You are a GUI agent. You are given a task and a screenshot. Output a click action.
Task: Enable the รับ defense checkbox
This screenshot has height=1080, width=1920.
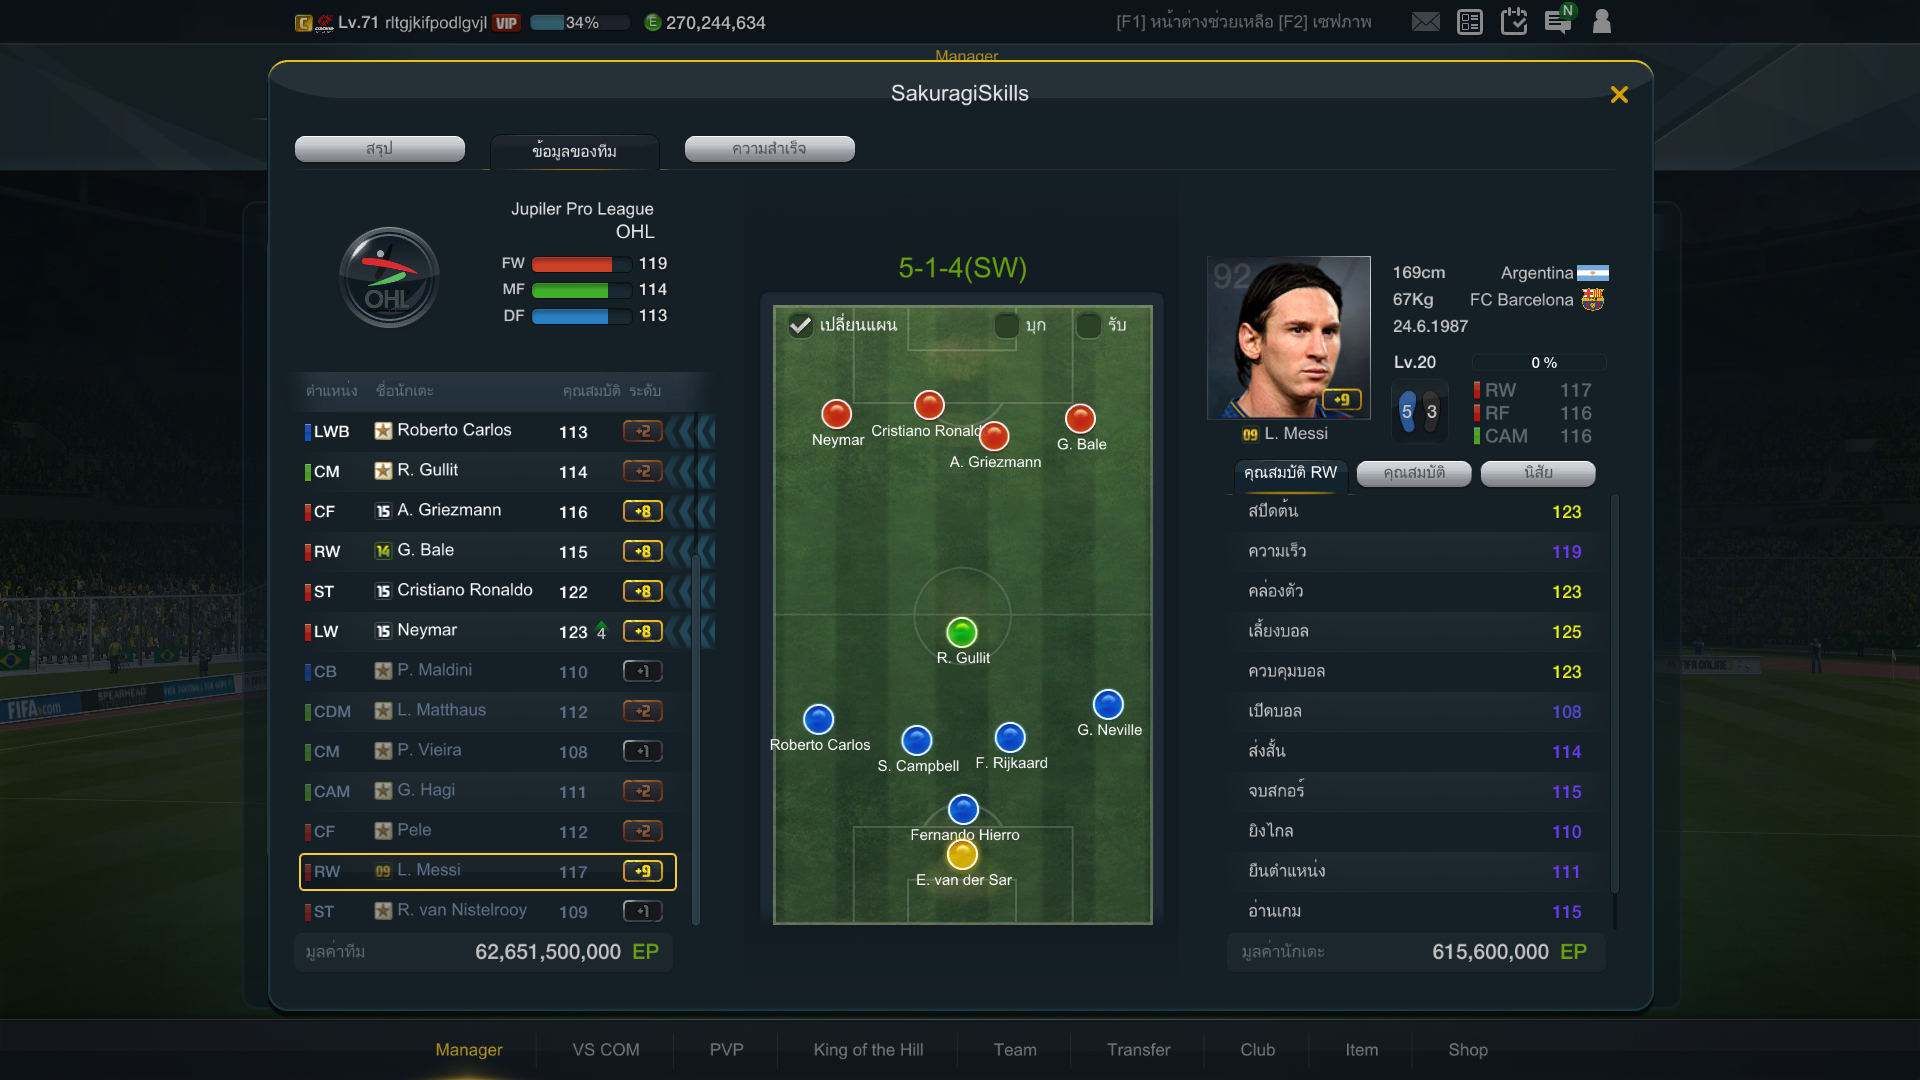click(1089, 325)
